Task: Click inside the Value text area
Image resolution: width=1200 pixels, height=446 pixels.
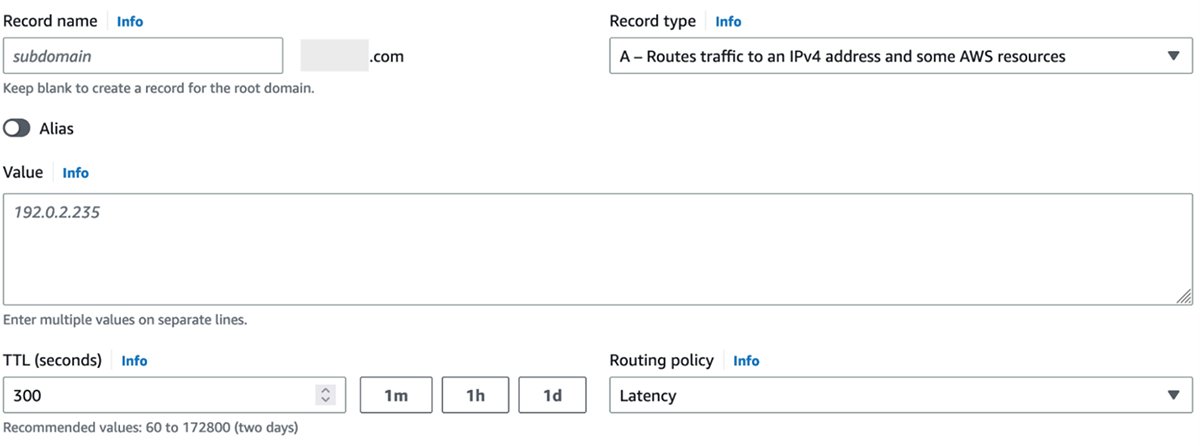Action: coord(597,249)
